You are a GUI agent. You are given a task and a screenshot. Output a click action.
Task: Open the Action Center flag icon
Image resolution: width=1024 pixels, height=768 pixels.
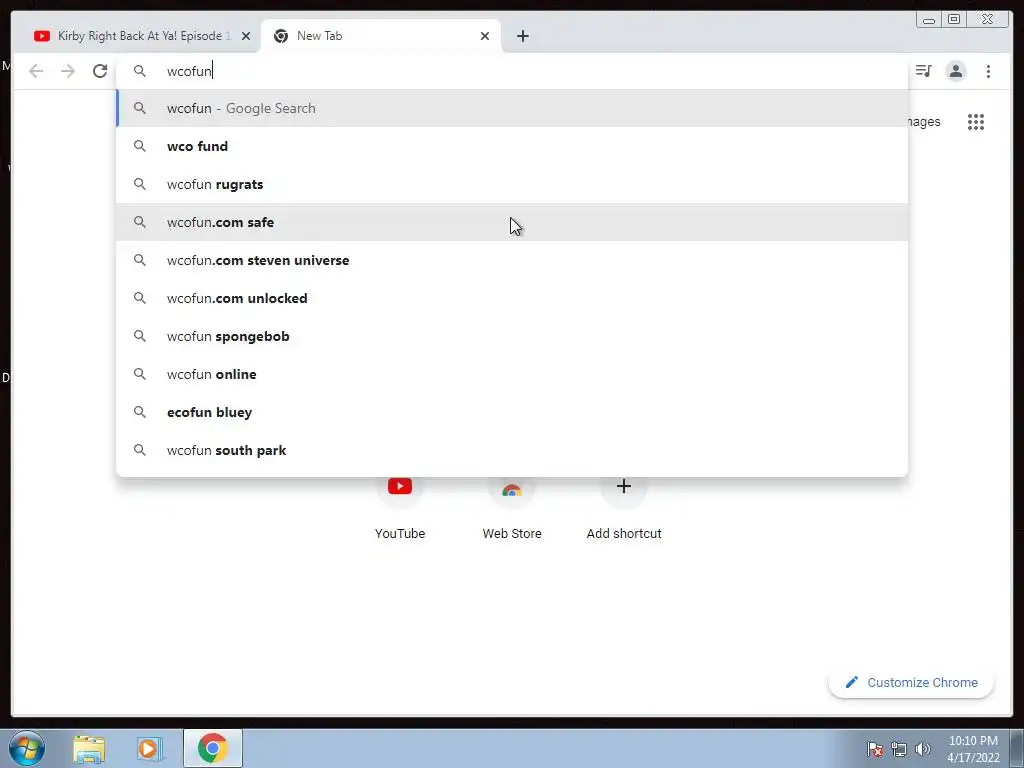pos(875,749)
